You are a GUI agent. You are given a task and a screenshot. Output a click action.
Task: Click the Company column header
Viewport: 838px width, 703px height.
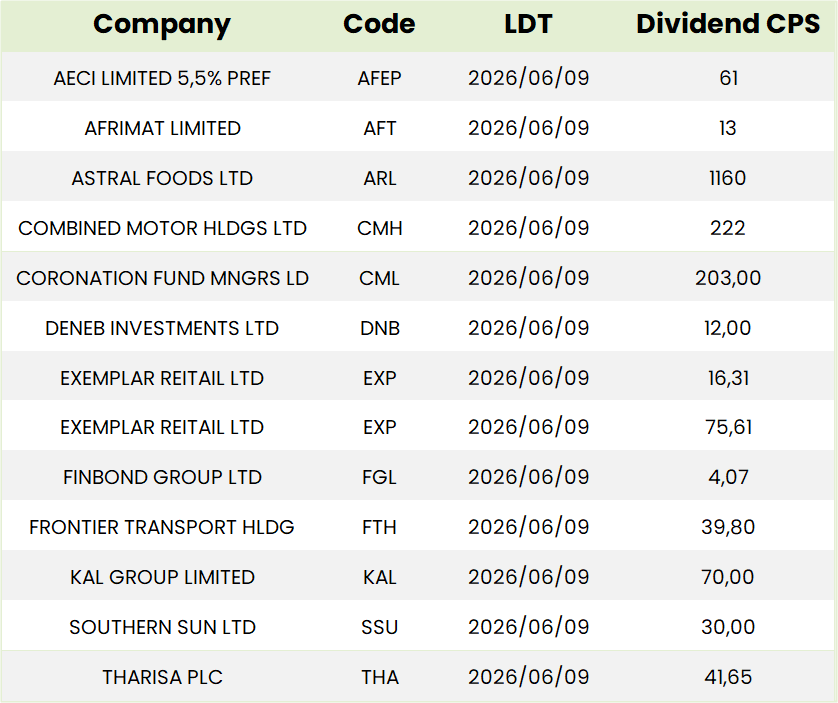point(162,25)
